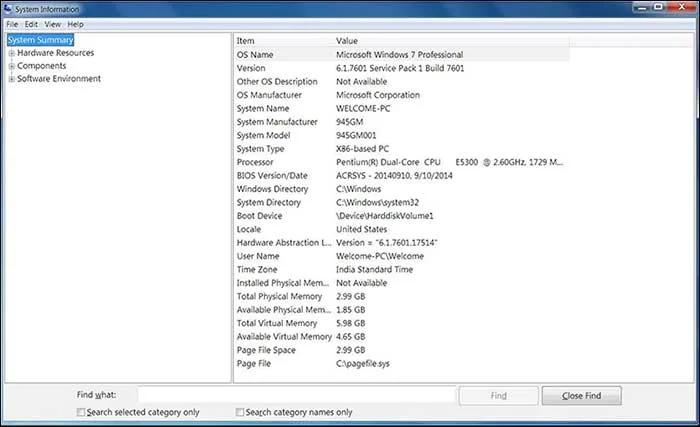This screenshot has width=700, height=427.
Task: Click the System Information title bar icon
Action: pos(8,8)
